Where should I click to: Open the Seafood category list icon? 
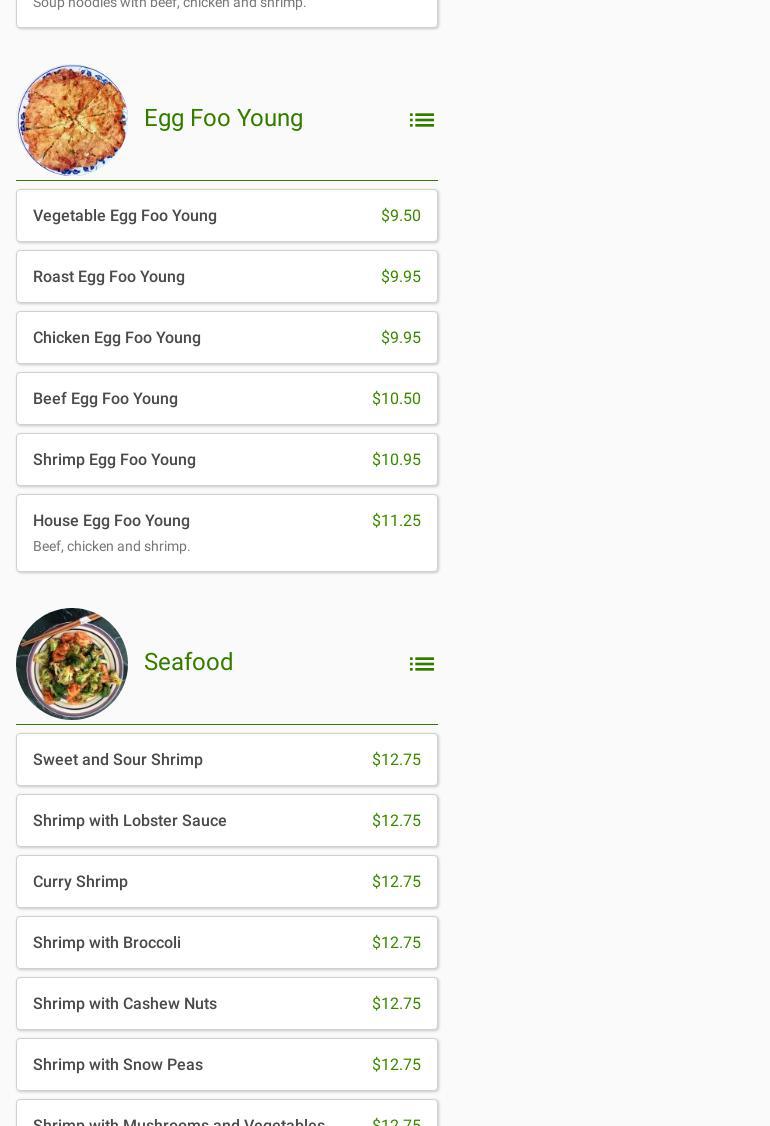[421, 664]
